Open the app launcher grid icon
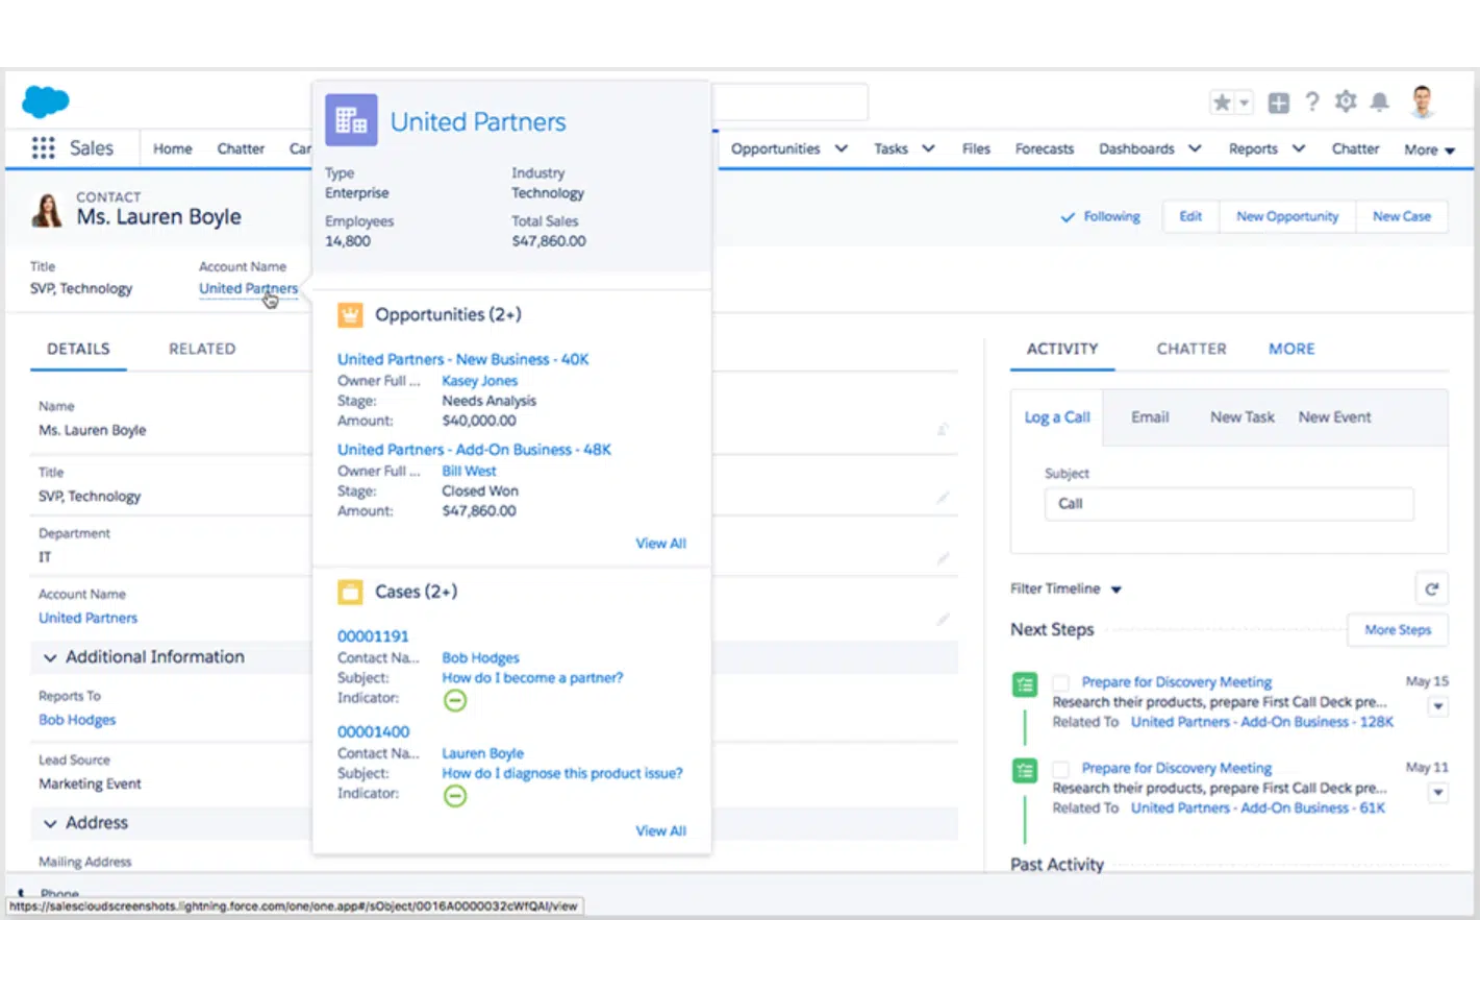1480x987 pixels. 44,147
